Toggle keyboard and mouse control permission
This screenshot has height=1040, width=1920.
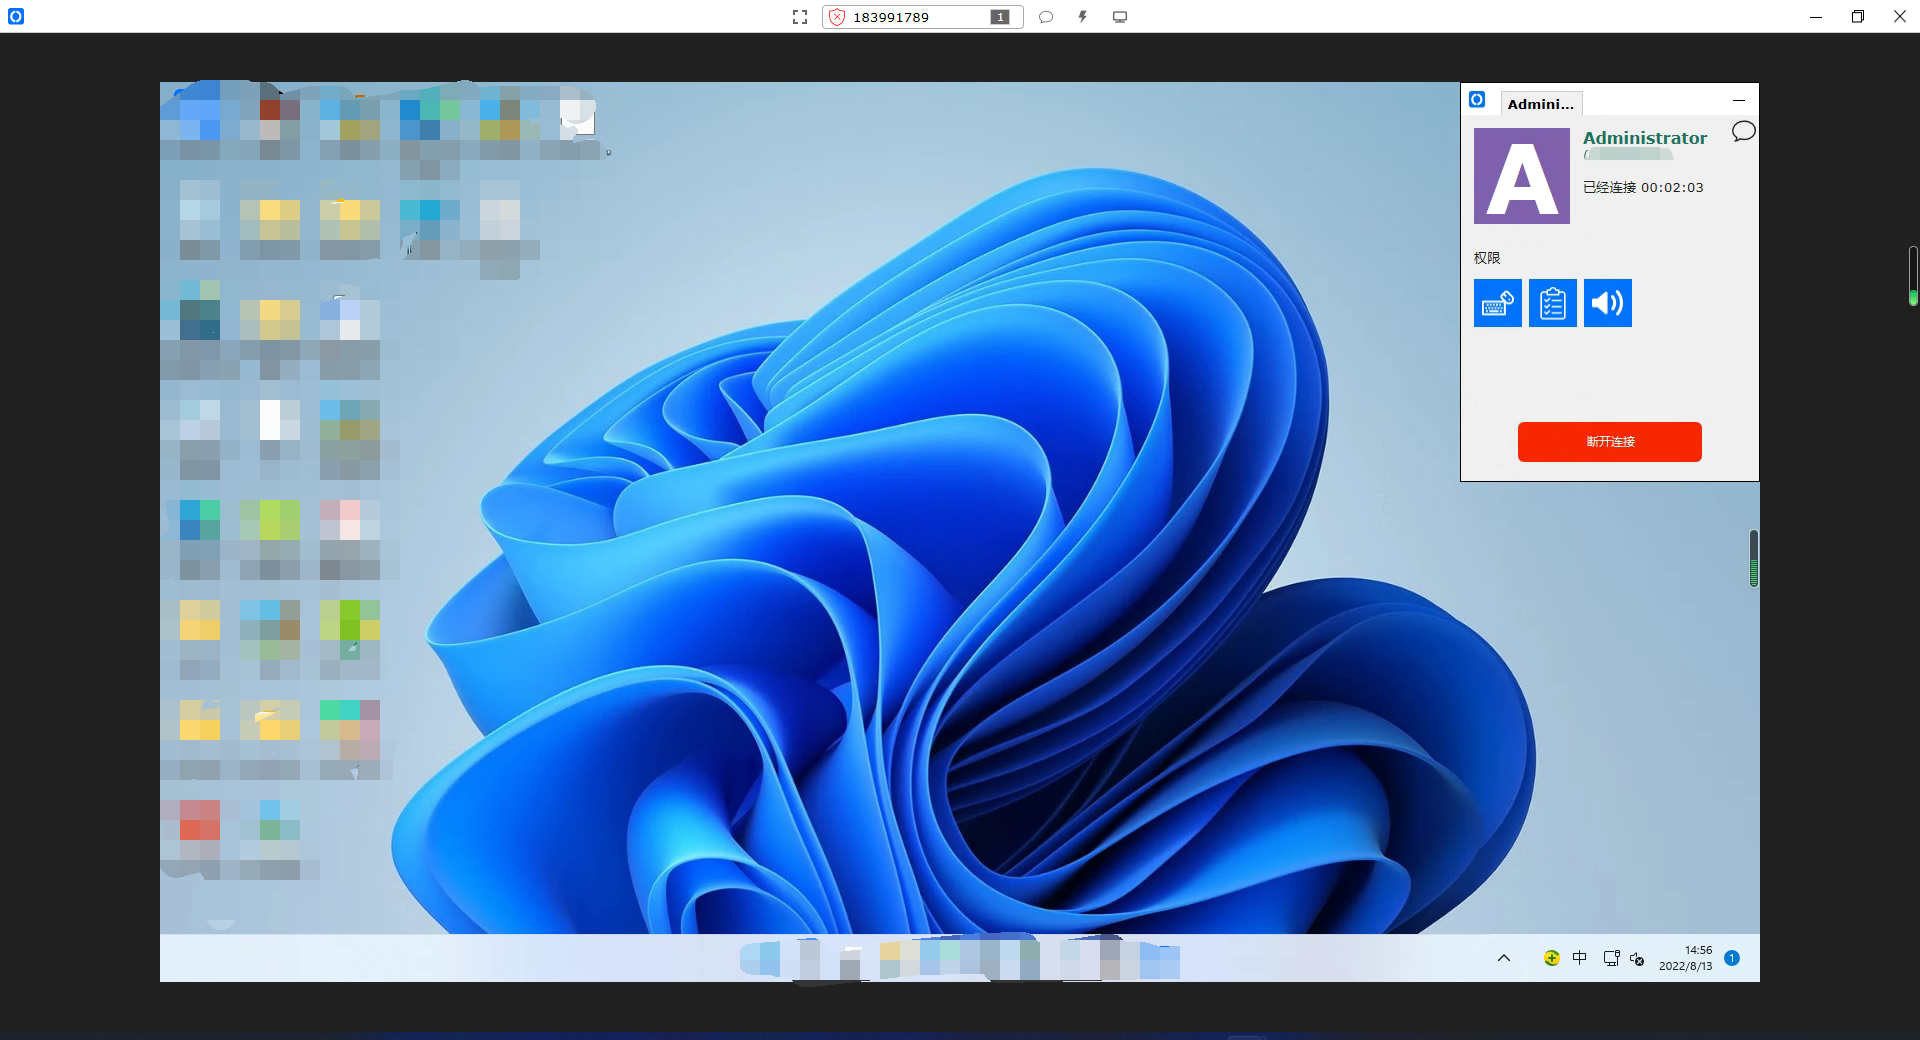tap(1497, 303)
